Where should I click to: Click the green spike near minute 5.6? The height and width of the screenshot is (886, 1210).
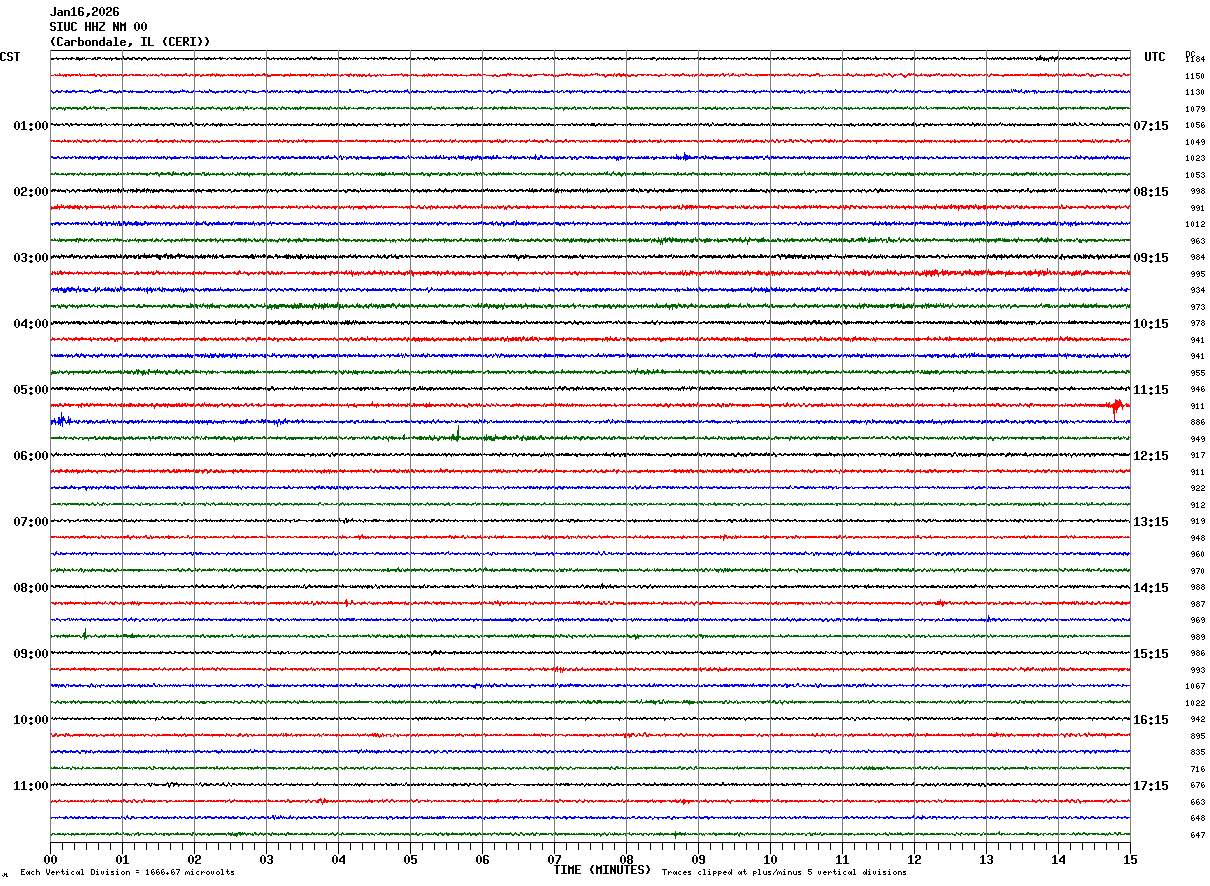pos(458,433)
